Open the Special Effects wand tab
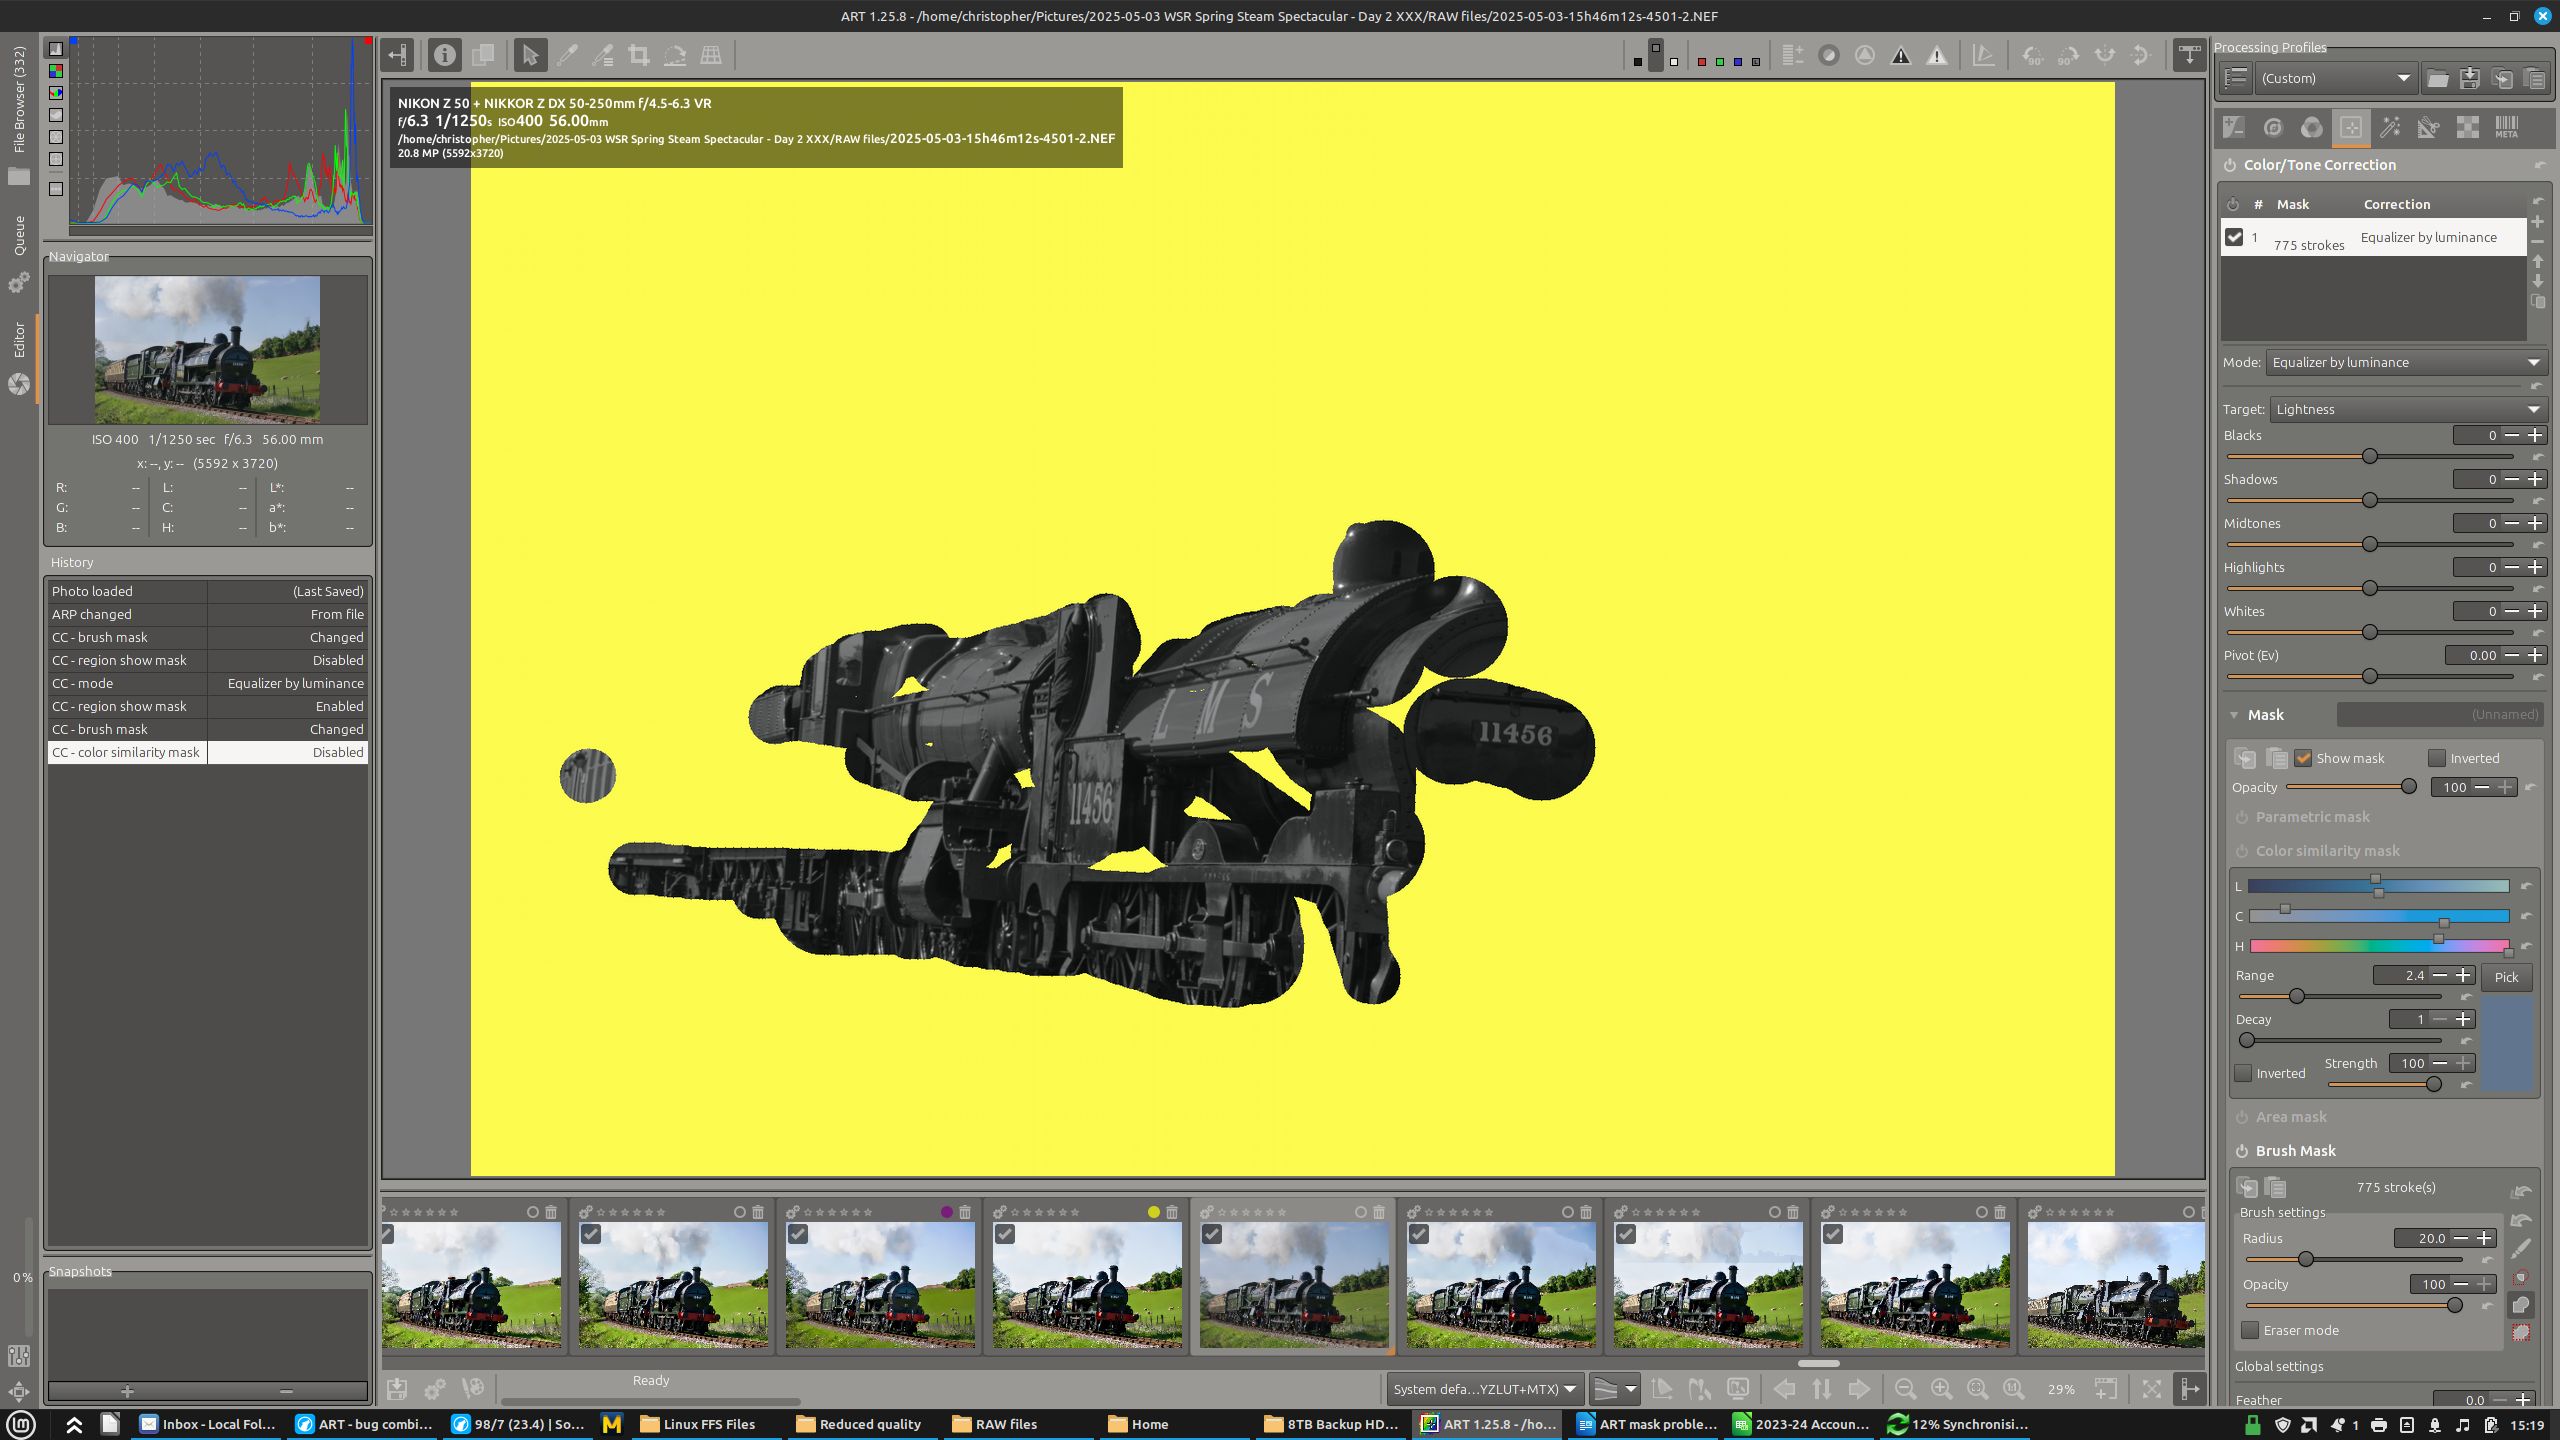Viewport: 2560px width, 1440px height. pyautogui.click(x=2390, y=127)
